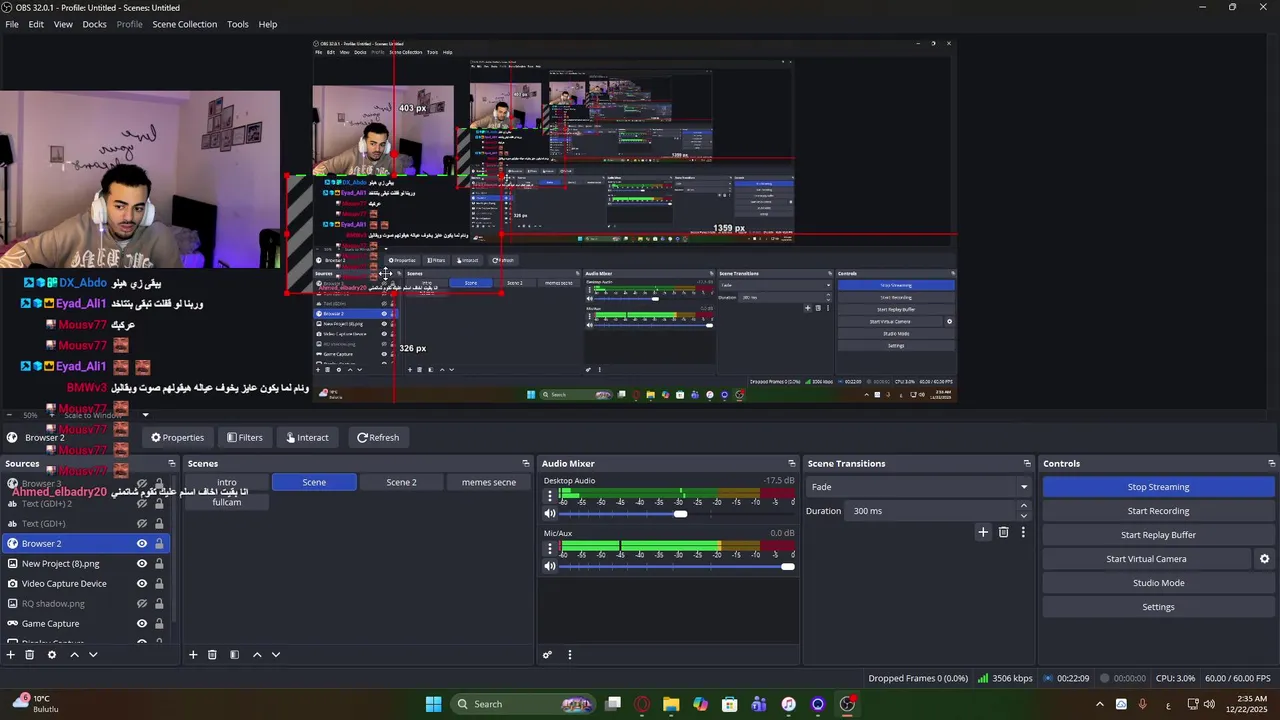This screenshot has height=720, width=1280.
Task: Click Stop Streaming button
Action: coord(1158,487)
